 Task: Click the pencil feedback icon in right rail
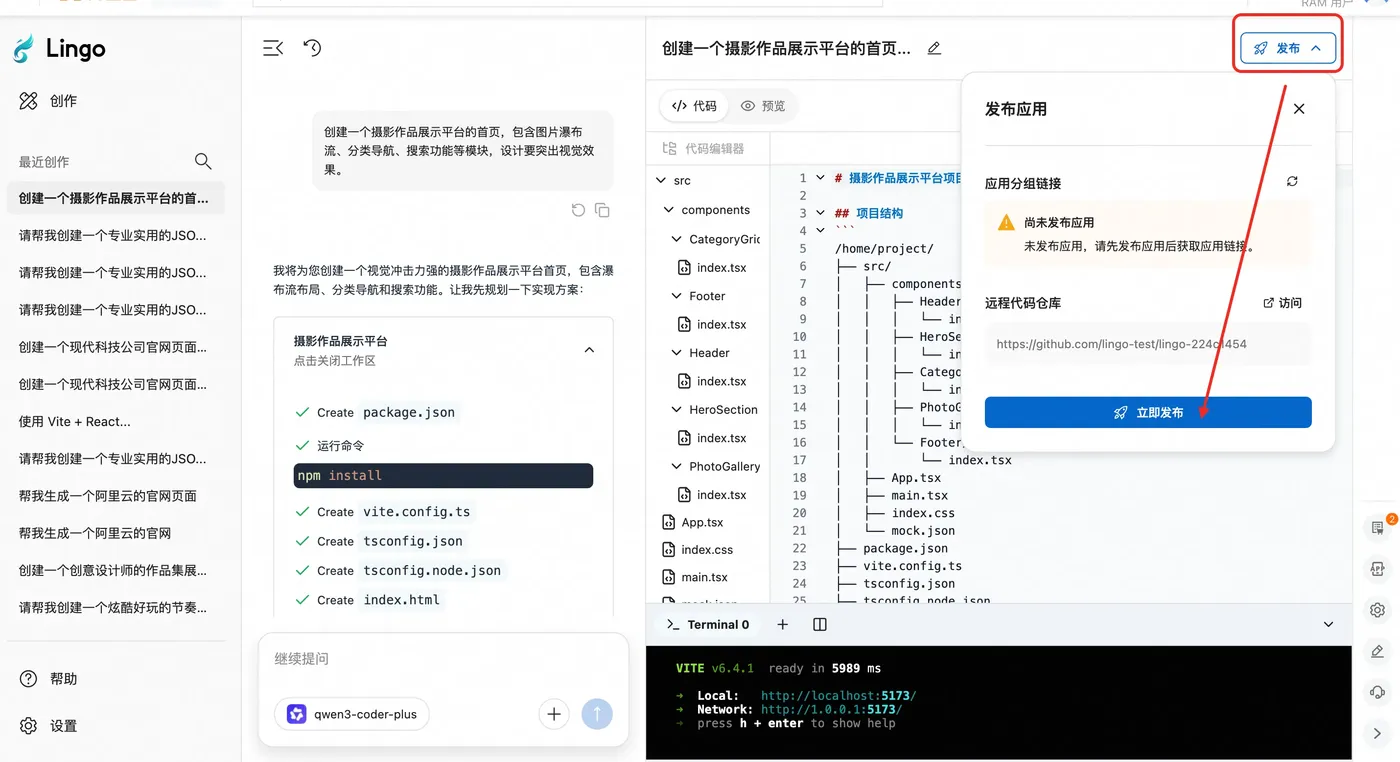1377,651
